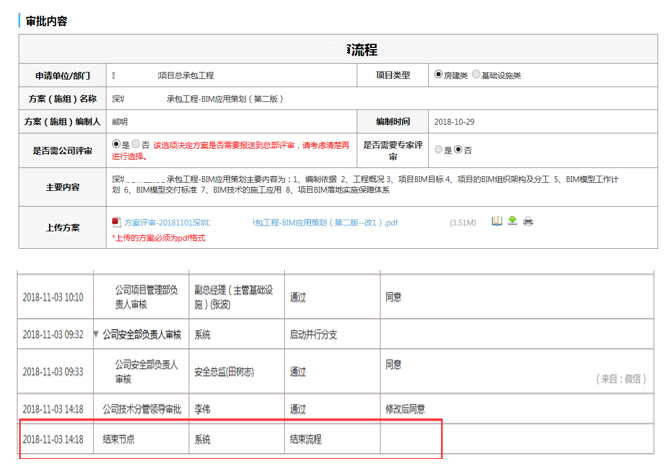Choose 是 for 是否需要专家评审
This screenshot has width=667, height=465.
coord(438,149)
